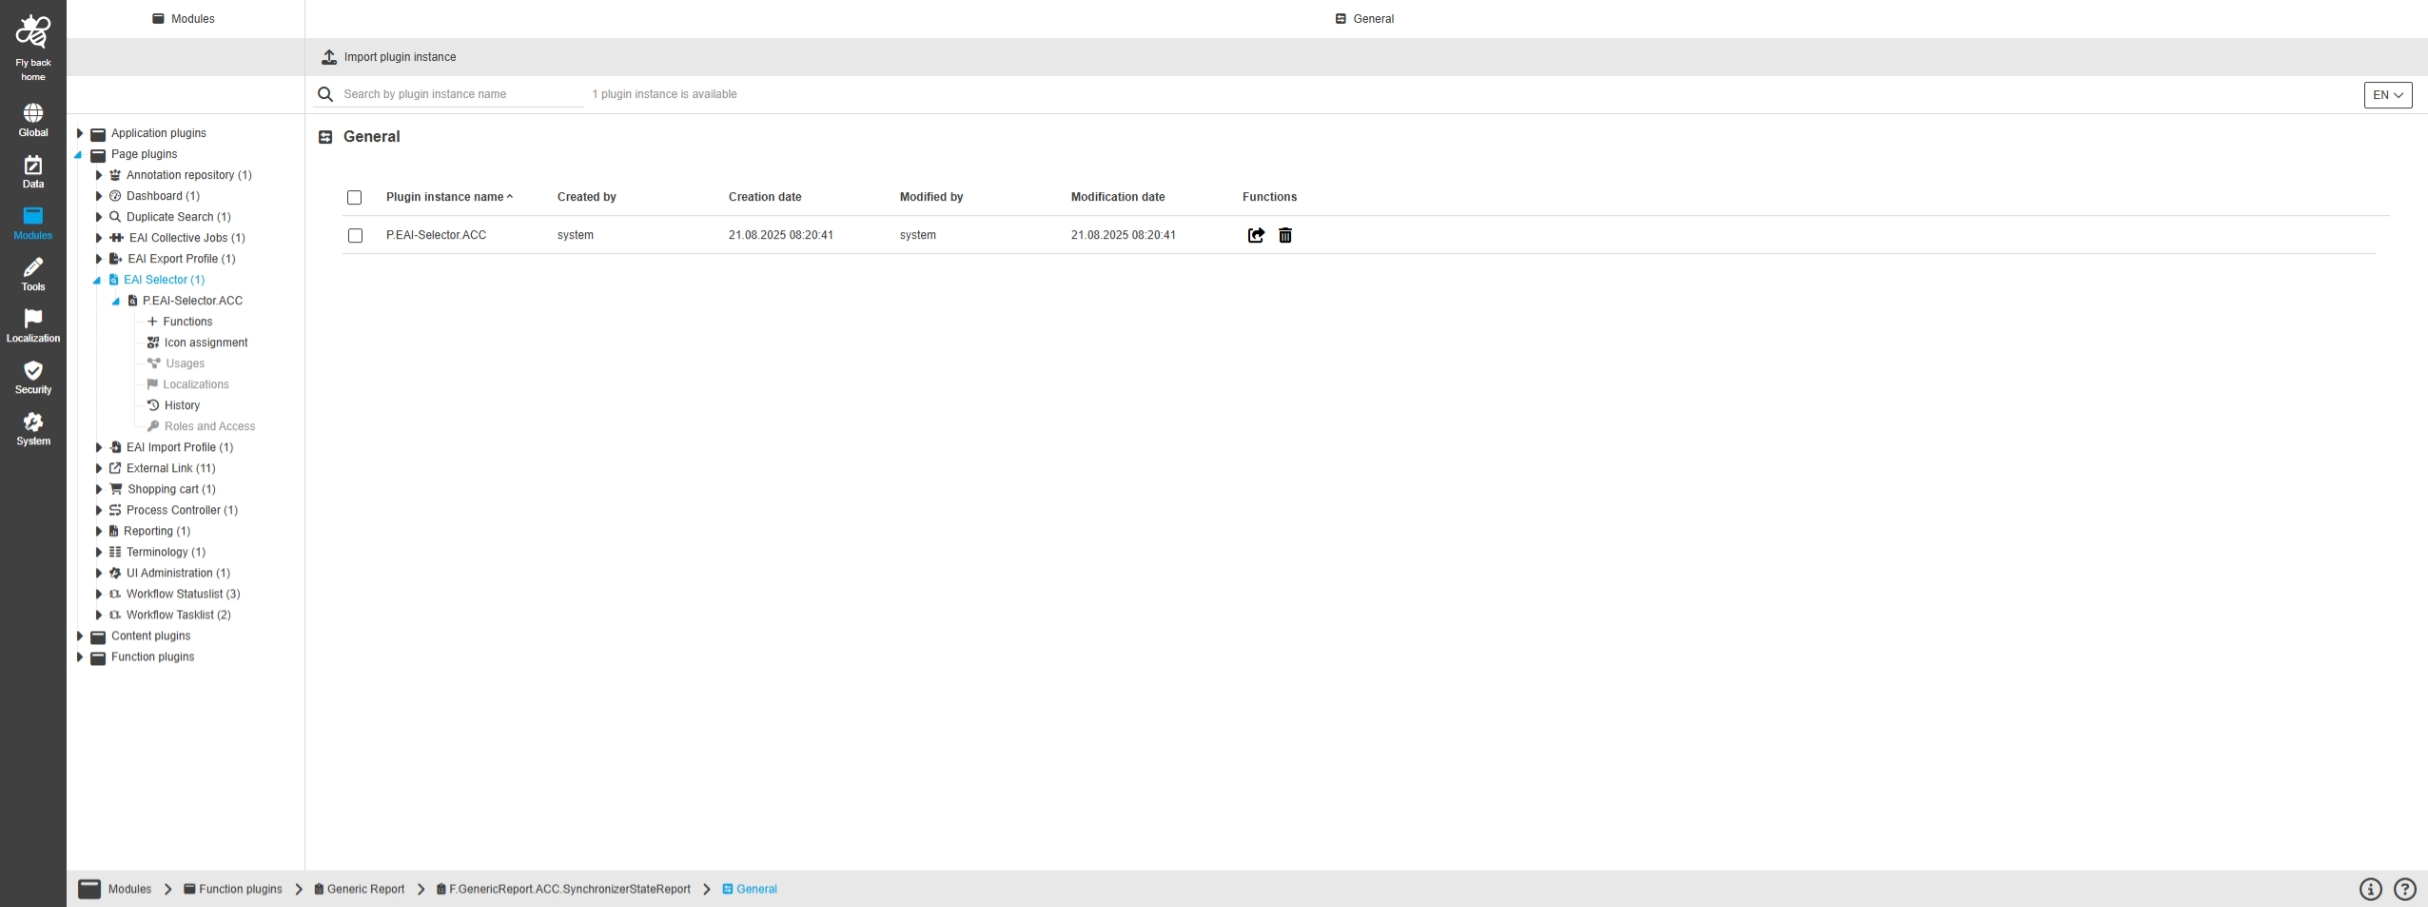The image size is (2428, 907).
Task: Expand the Dashboard tree node
Action: pos(99,196)
